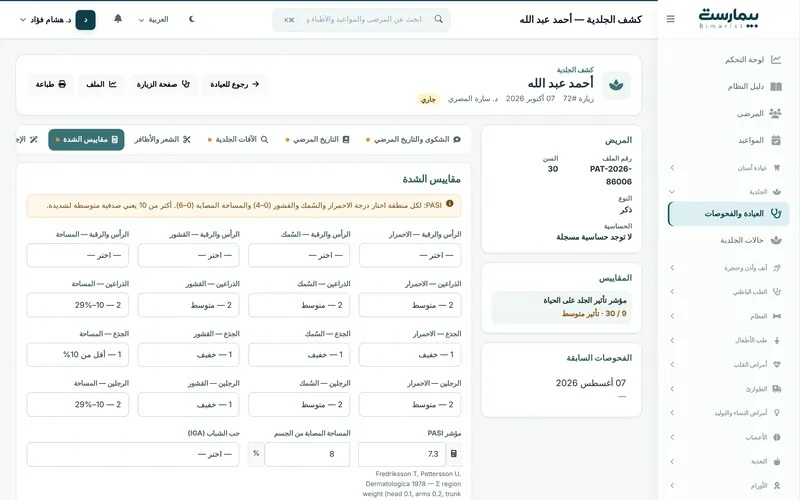800x500 pixels.
Task: Click the Bimarist logo
Action: point(728,19)
